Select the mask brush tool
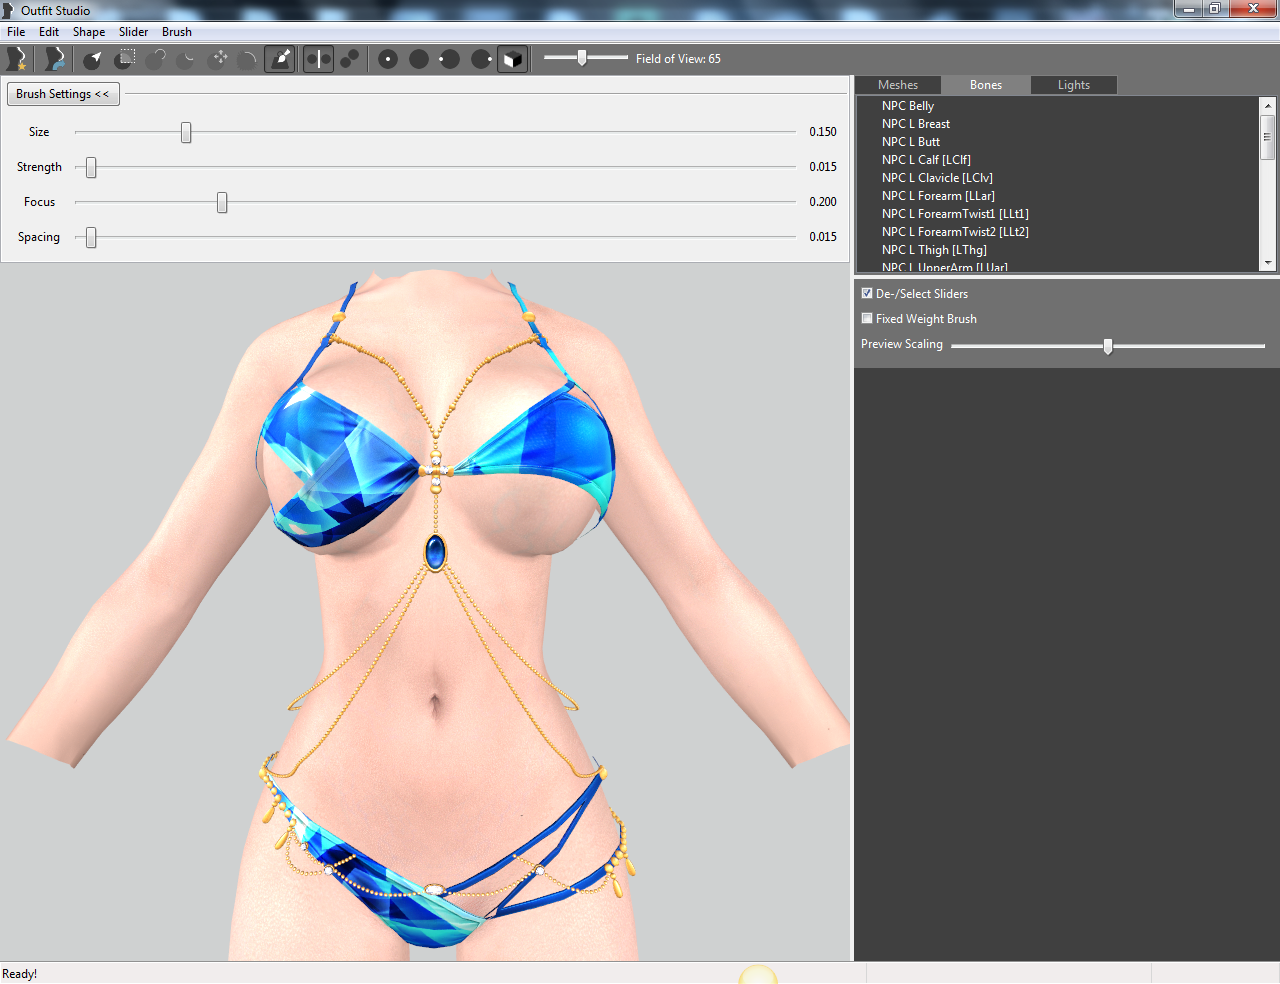1280x984 pixels. [x=124, y=59]
